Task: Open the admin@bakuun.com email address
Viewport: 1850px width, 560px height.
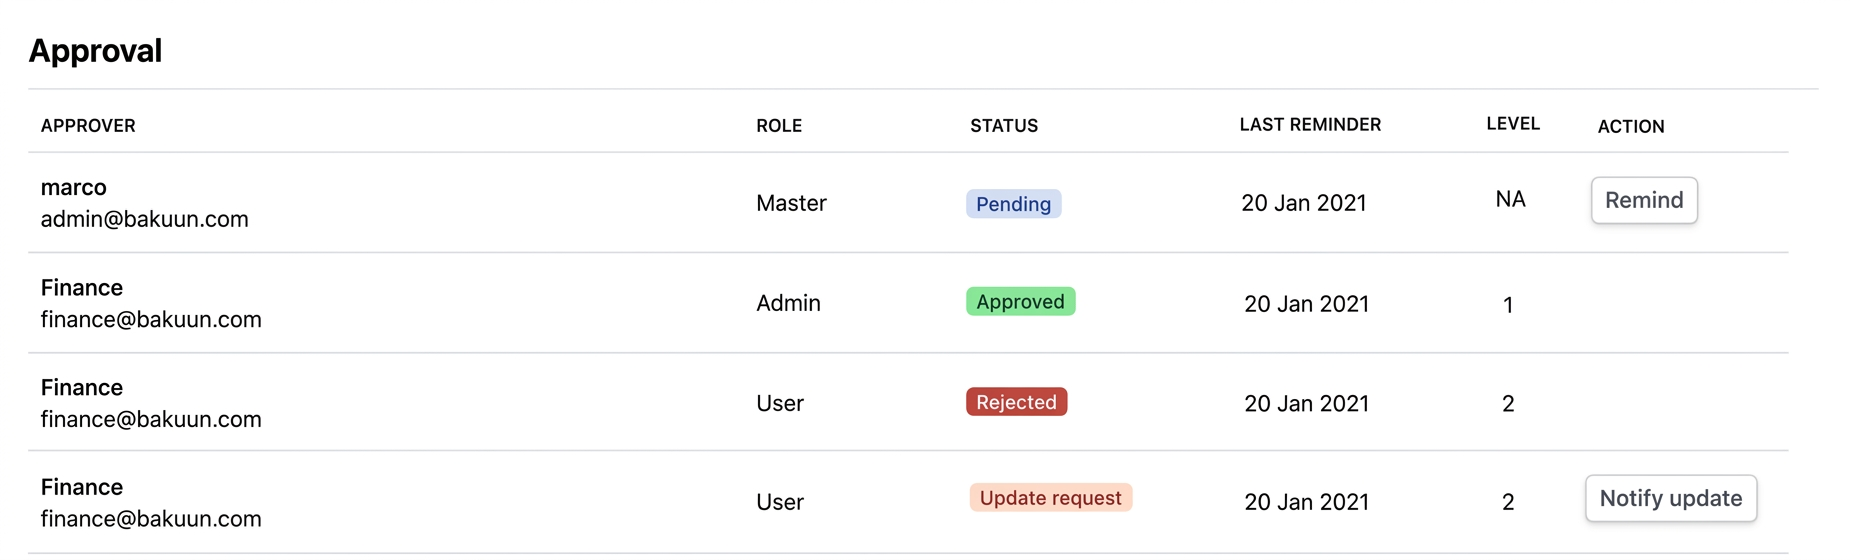Action: (x=144, y=219)
